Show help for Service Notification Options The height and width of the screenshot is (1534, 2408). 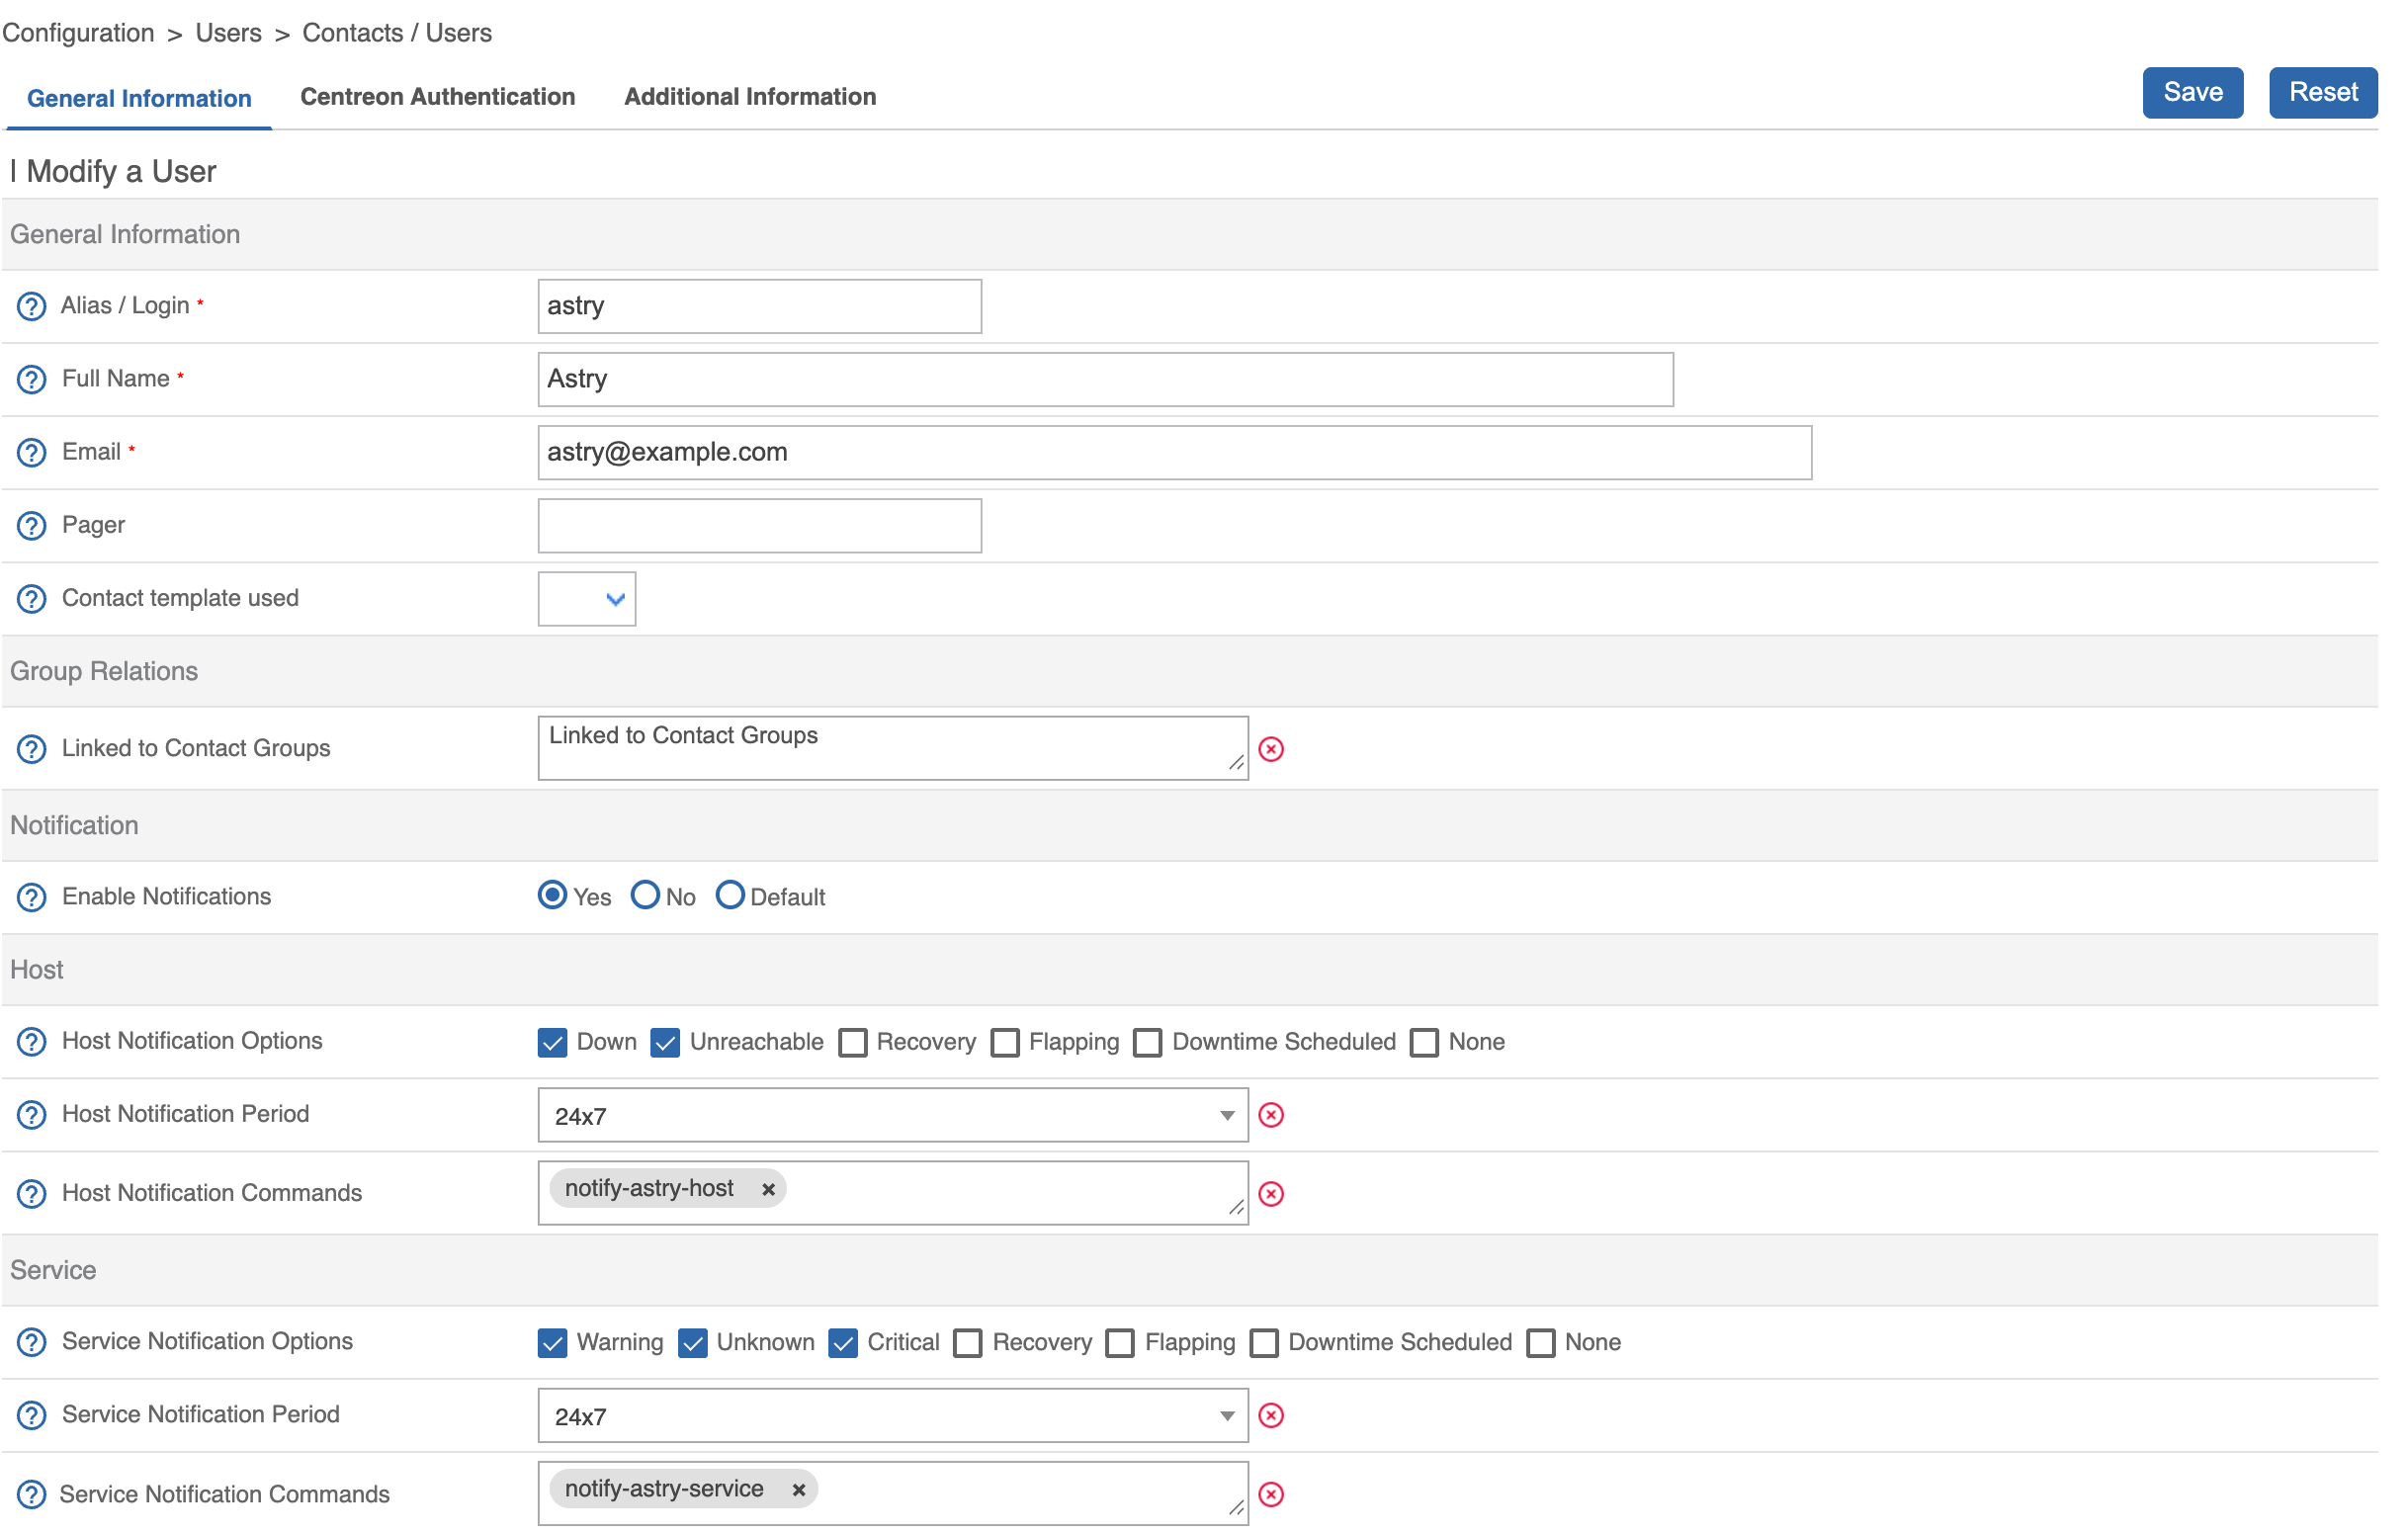(32, 1341)
